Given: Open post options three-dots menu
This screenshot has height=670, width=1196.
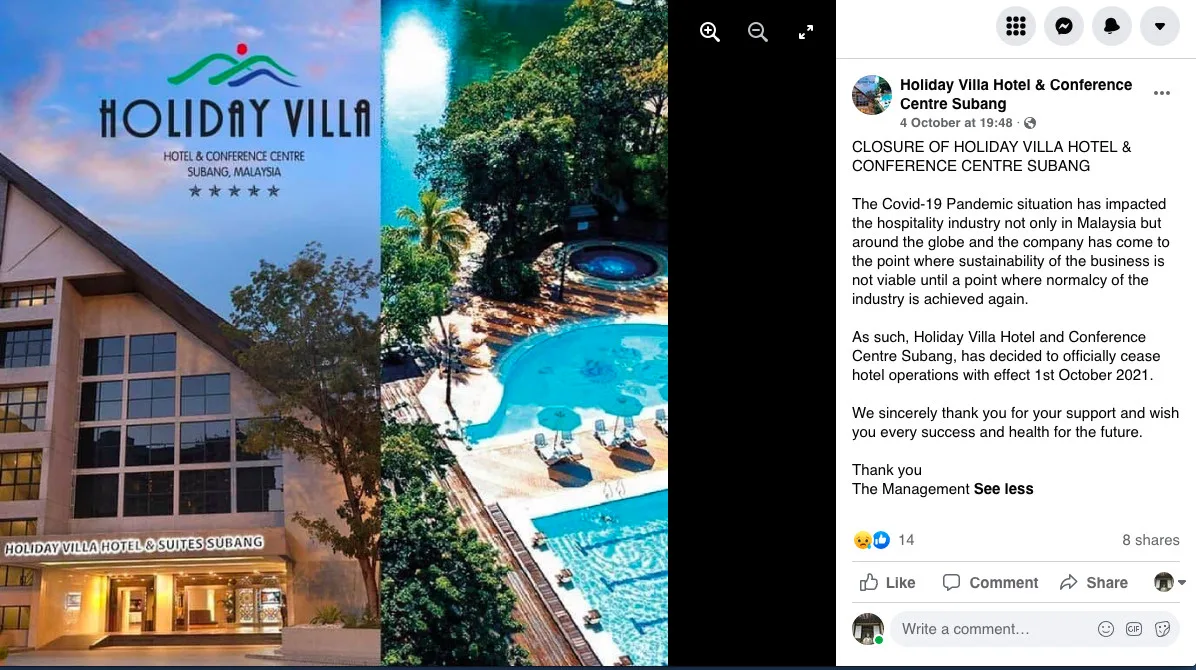Looking at the screenshot, I should 1162,93.
